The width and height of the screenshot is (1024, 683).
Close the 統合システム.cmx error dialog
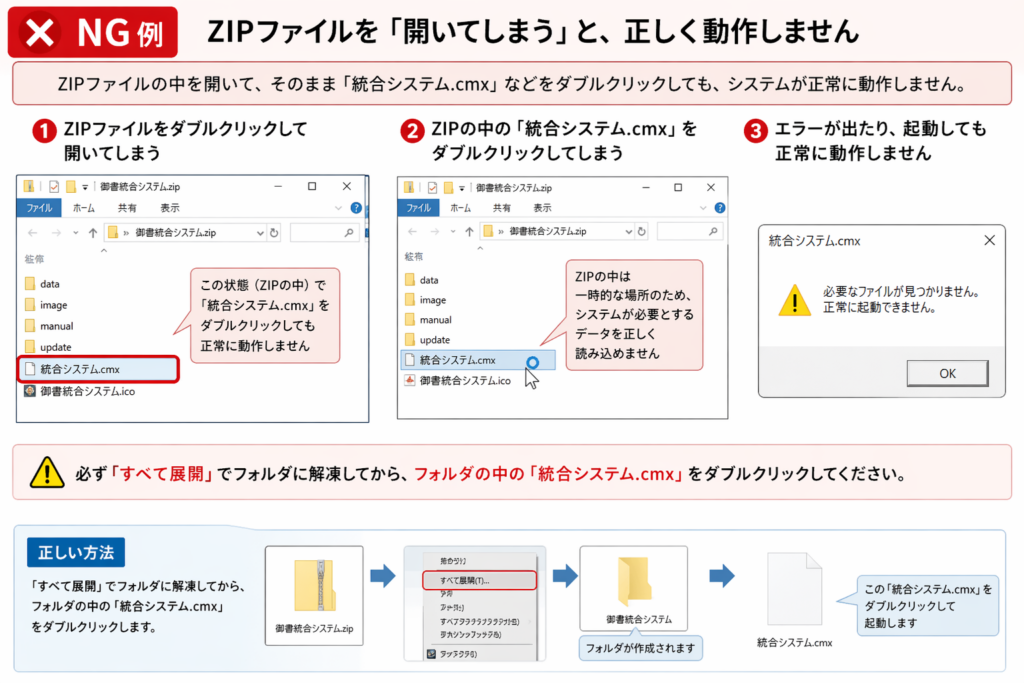[989, 241]
